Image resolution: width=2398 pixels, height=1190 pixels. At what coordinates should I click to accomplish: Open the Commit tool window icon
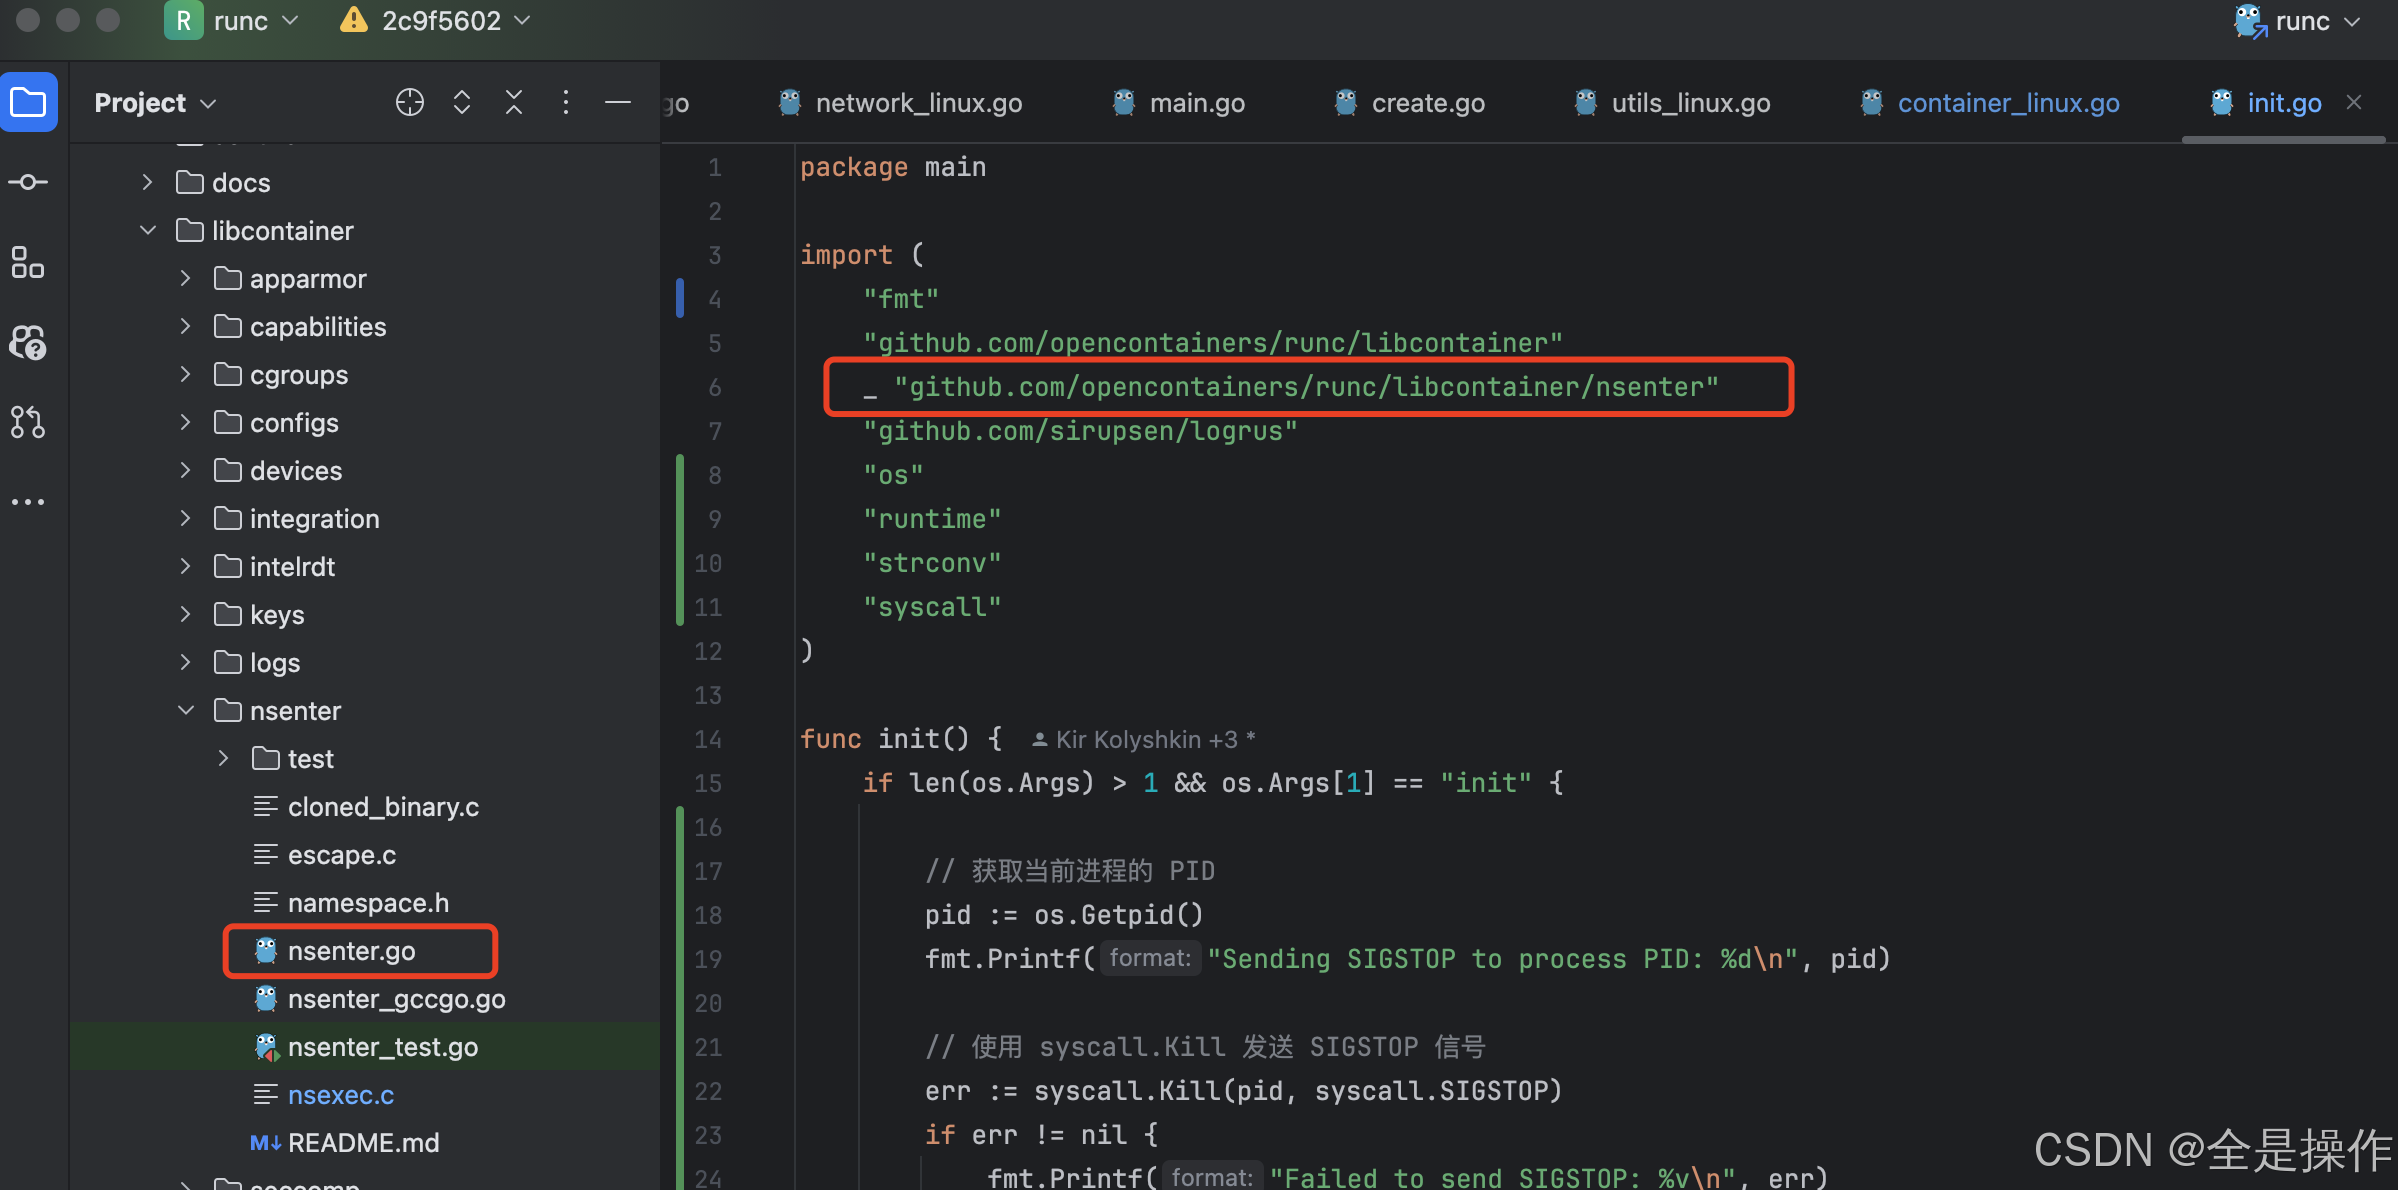click(29, 182)
